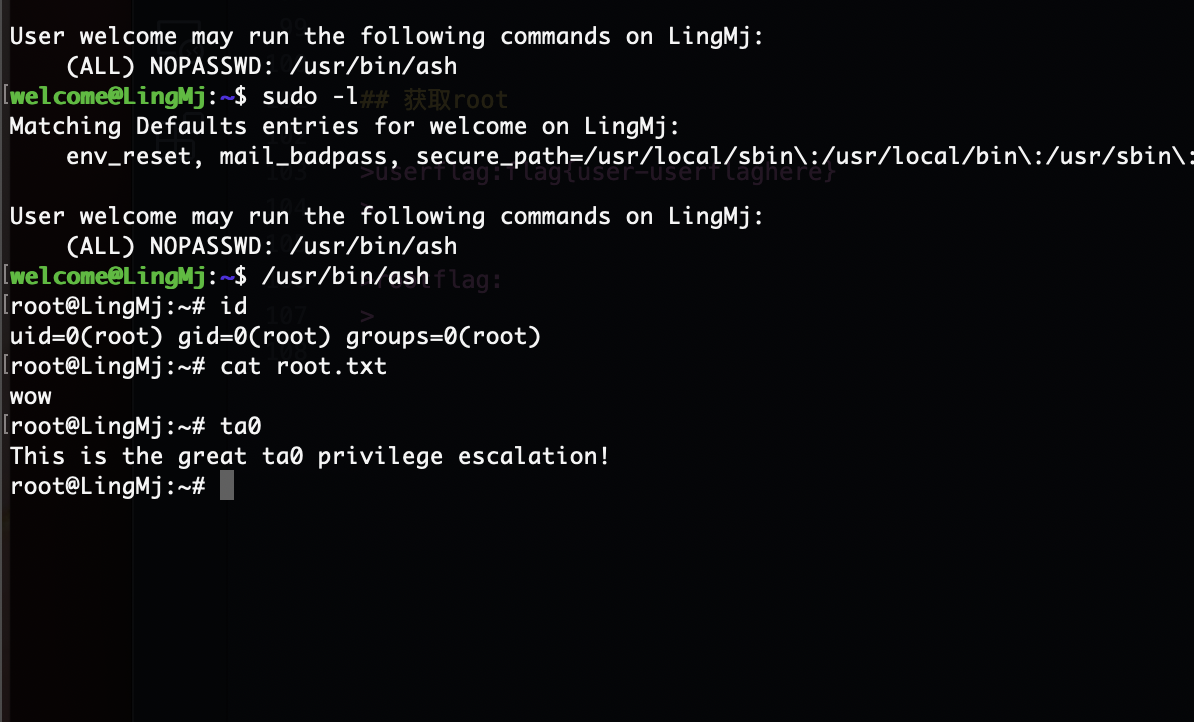The width and height of the screenshot is (1194, 722).
Task: Click the 'secure_path=/usr/local/sbin' text
Action: tap(605, 156)
